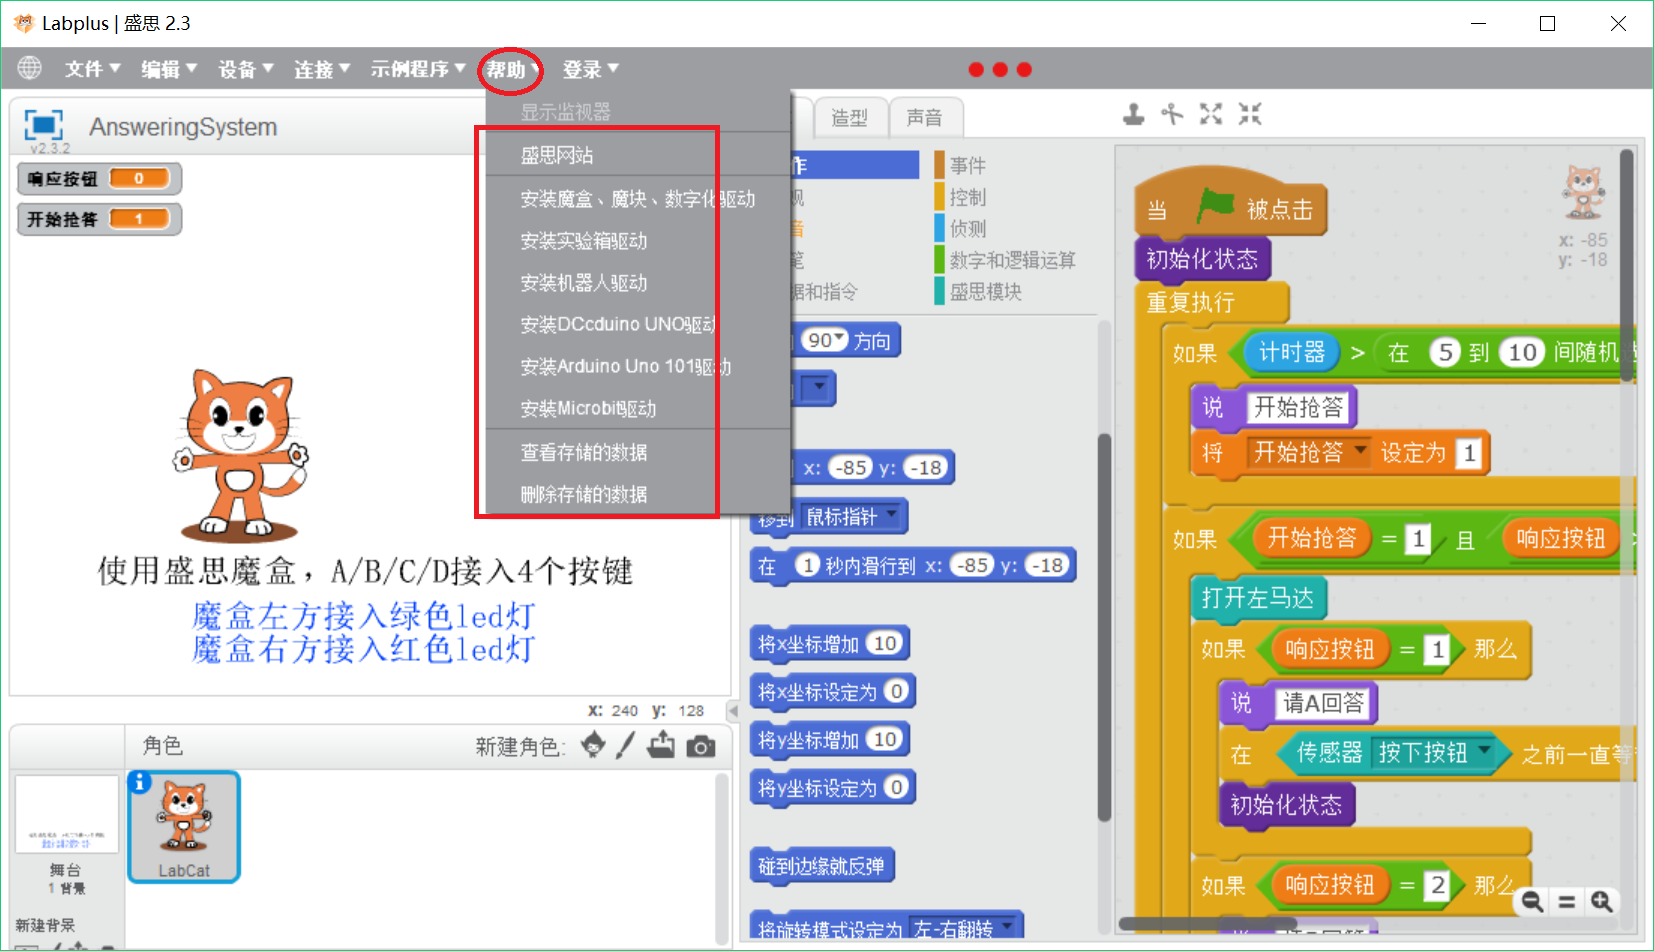Click the scripts area horizontal scrollbar

pos(1209,924)
